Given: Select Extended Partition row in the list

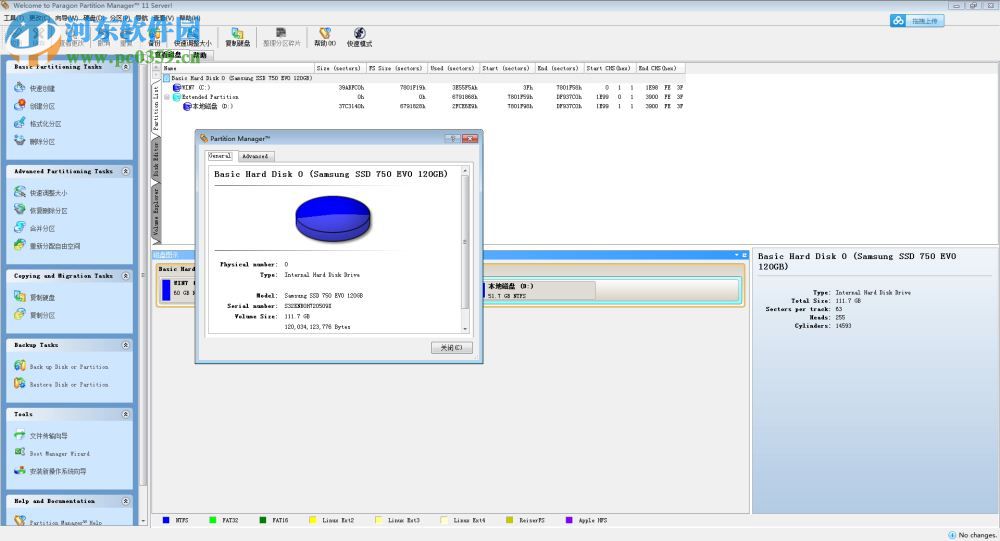Looking at the screenshot, I should pyautogui.click(x=422, y=97).
